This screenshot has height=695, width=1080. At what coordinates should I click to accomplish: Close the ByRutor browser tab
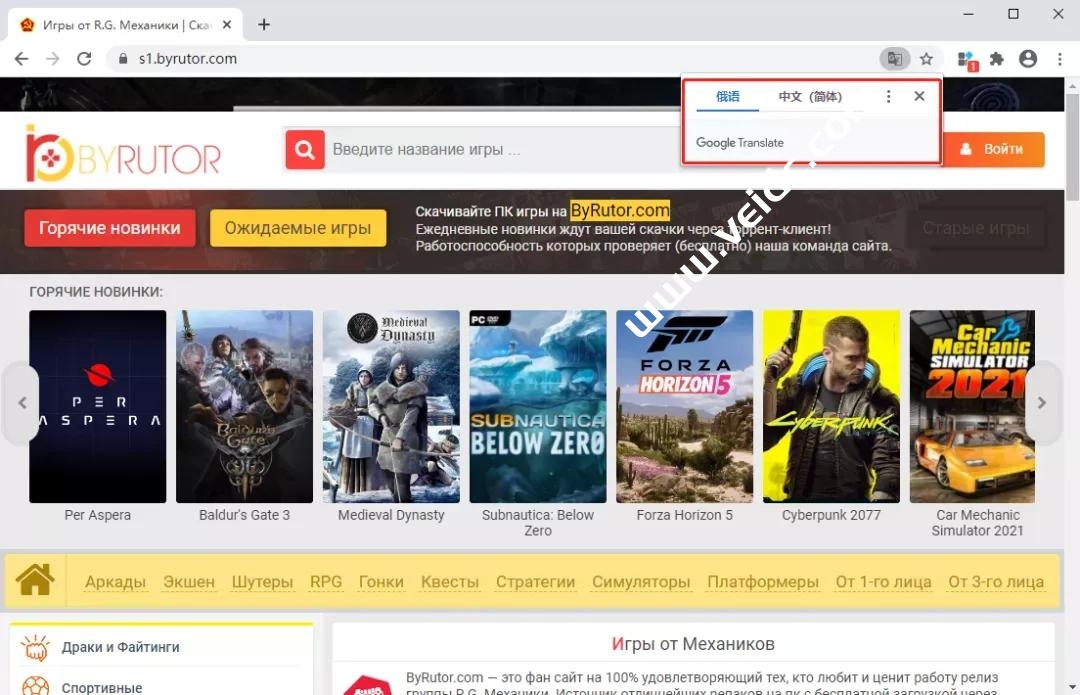tap(227, 25)
